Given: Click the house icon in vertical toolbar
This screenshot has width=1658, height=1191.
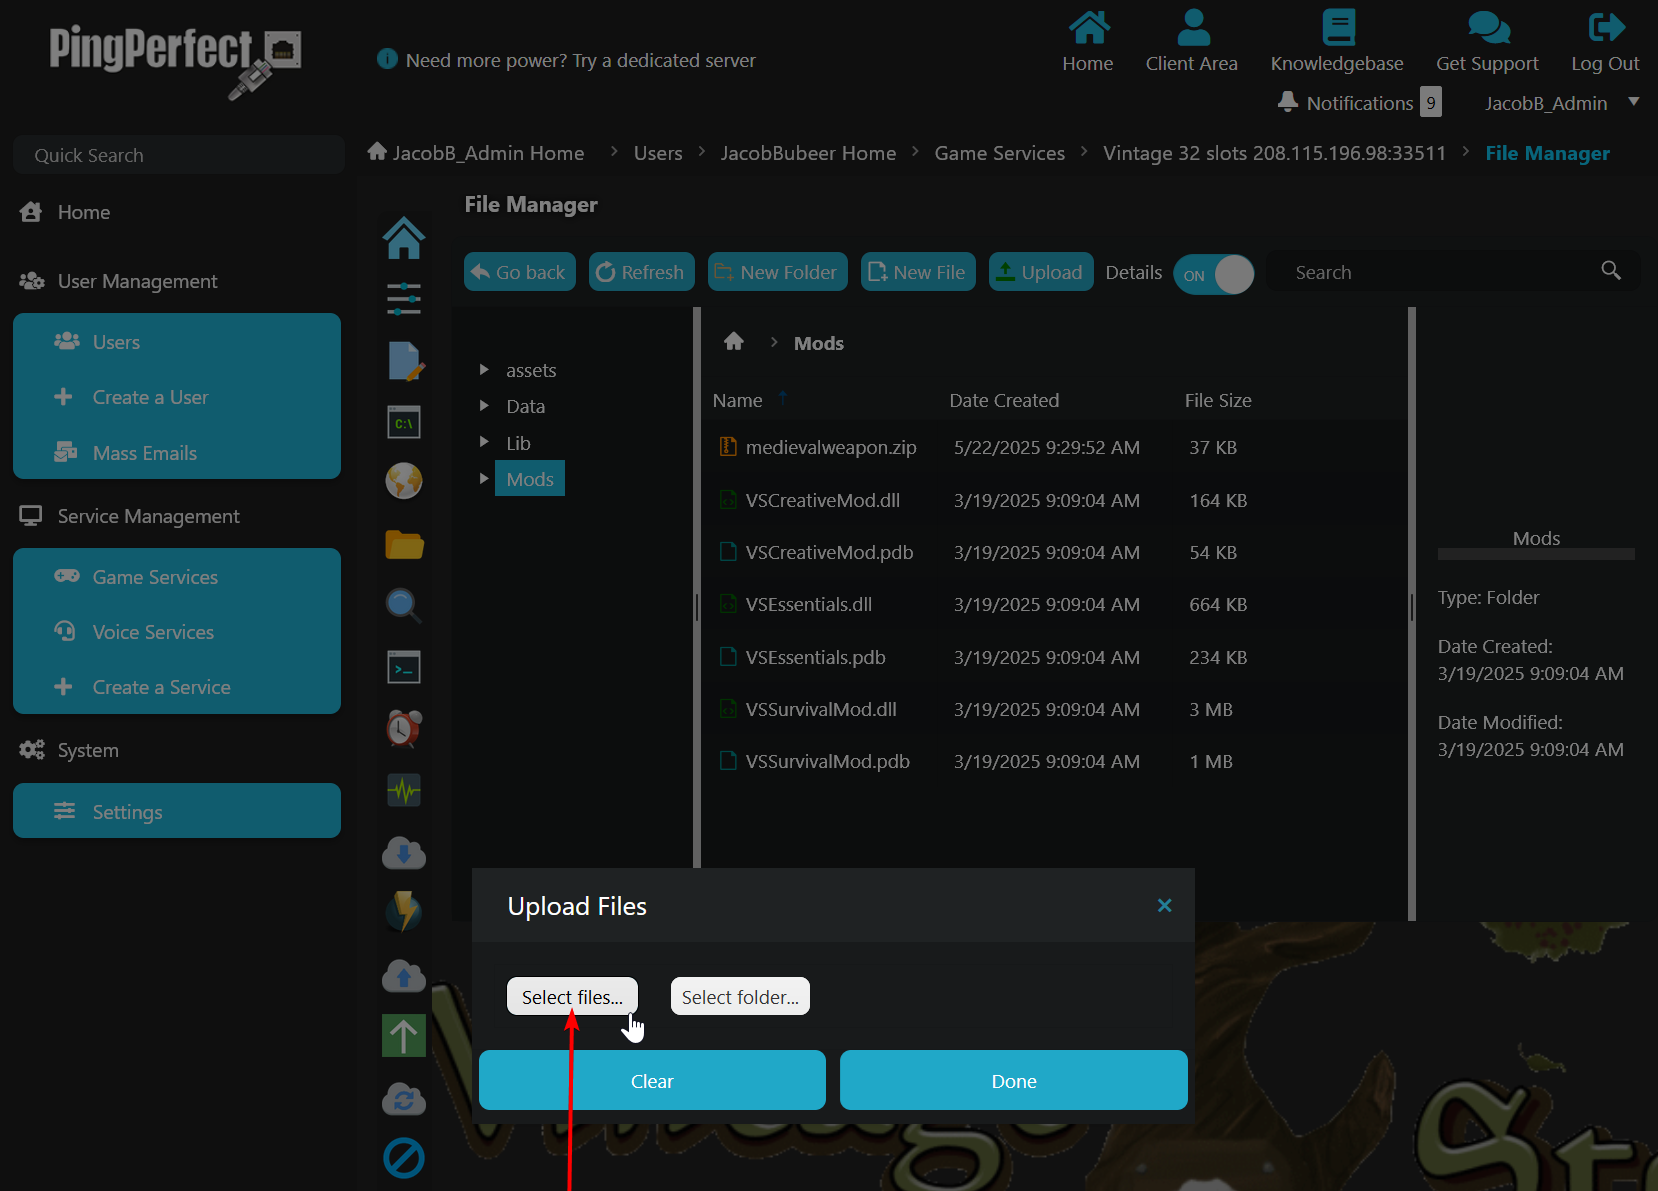Looking at the screenshot, I should (x=404, y=238).
